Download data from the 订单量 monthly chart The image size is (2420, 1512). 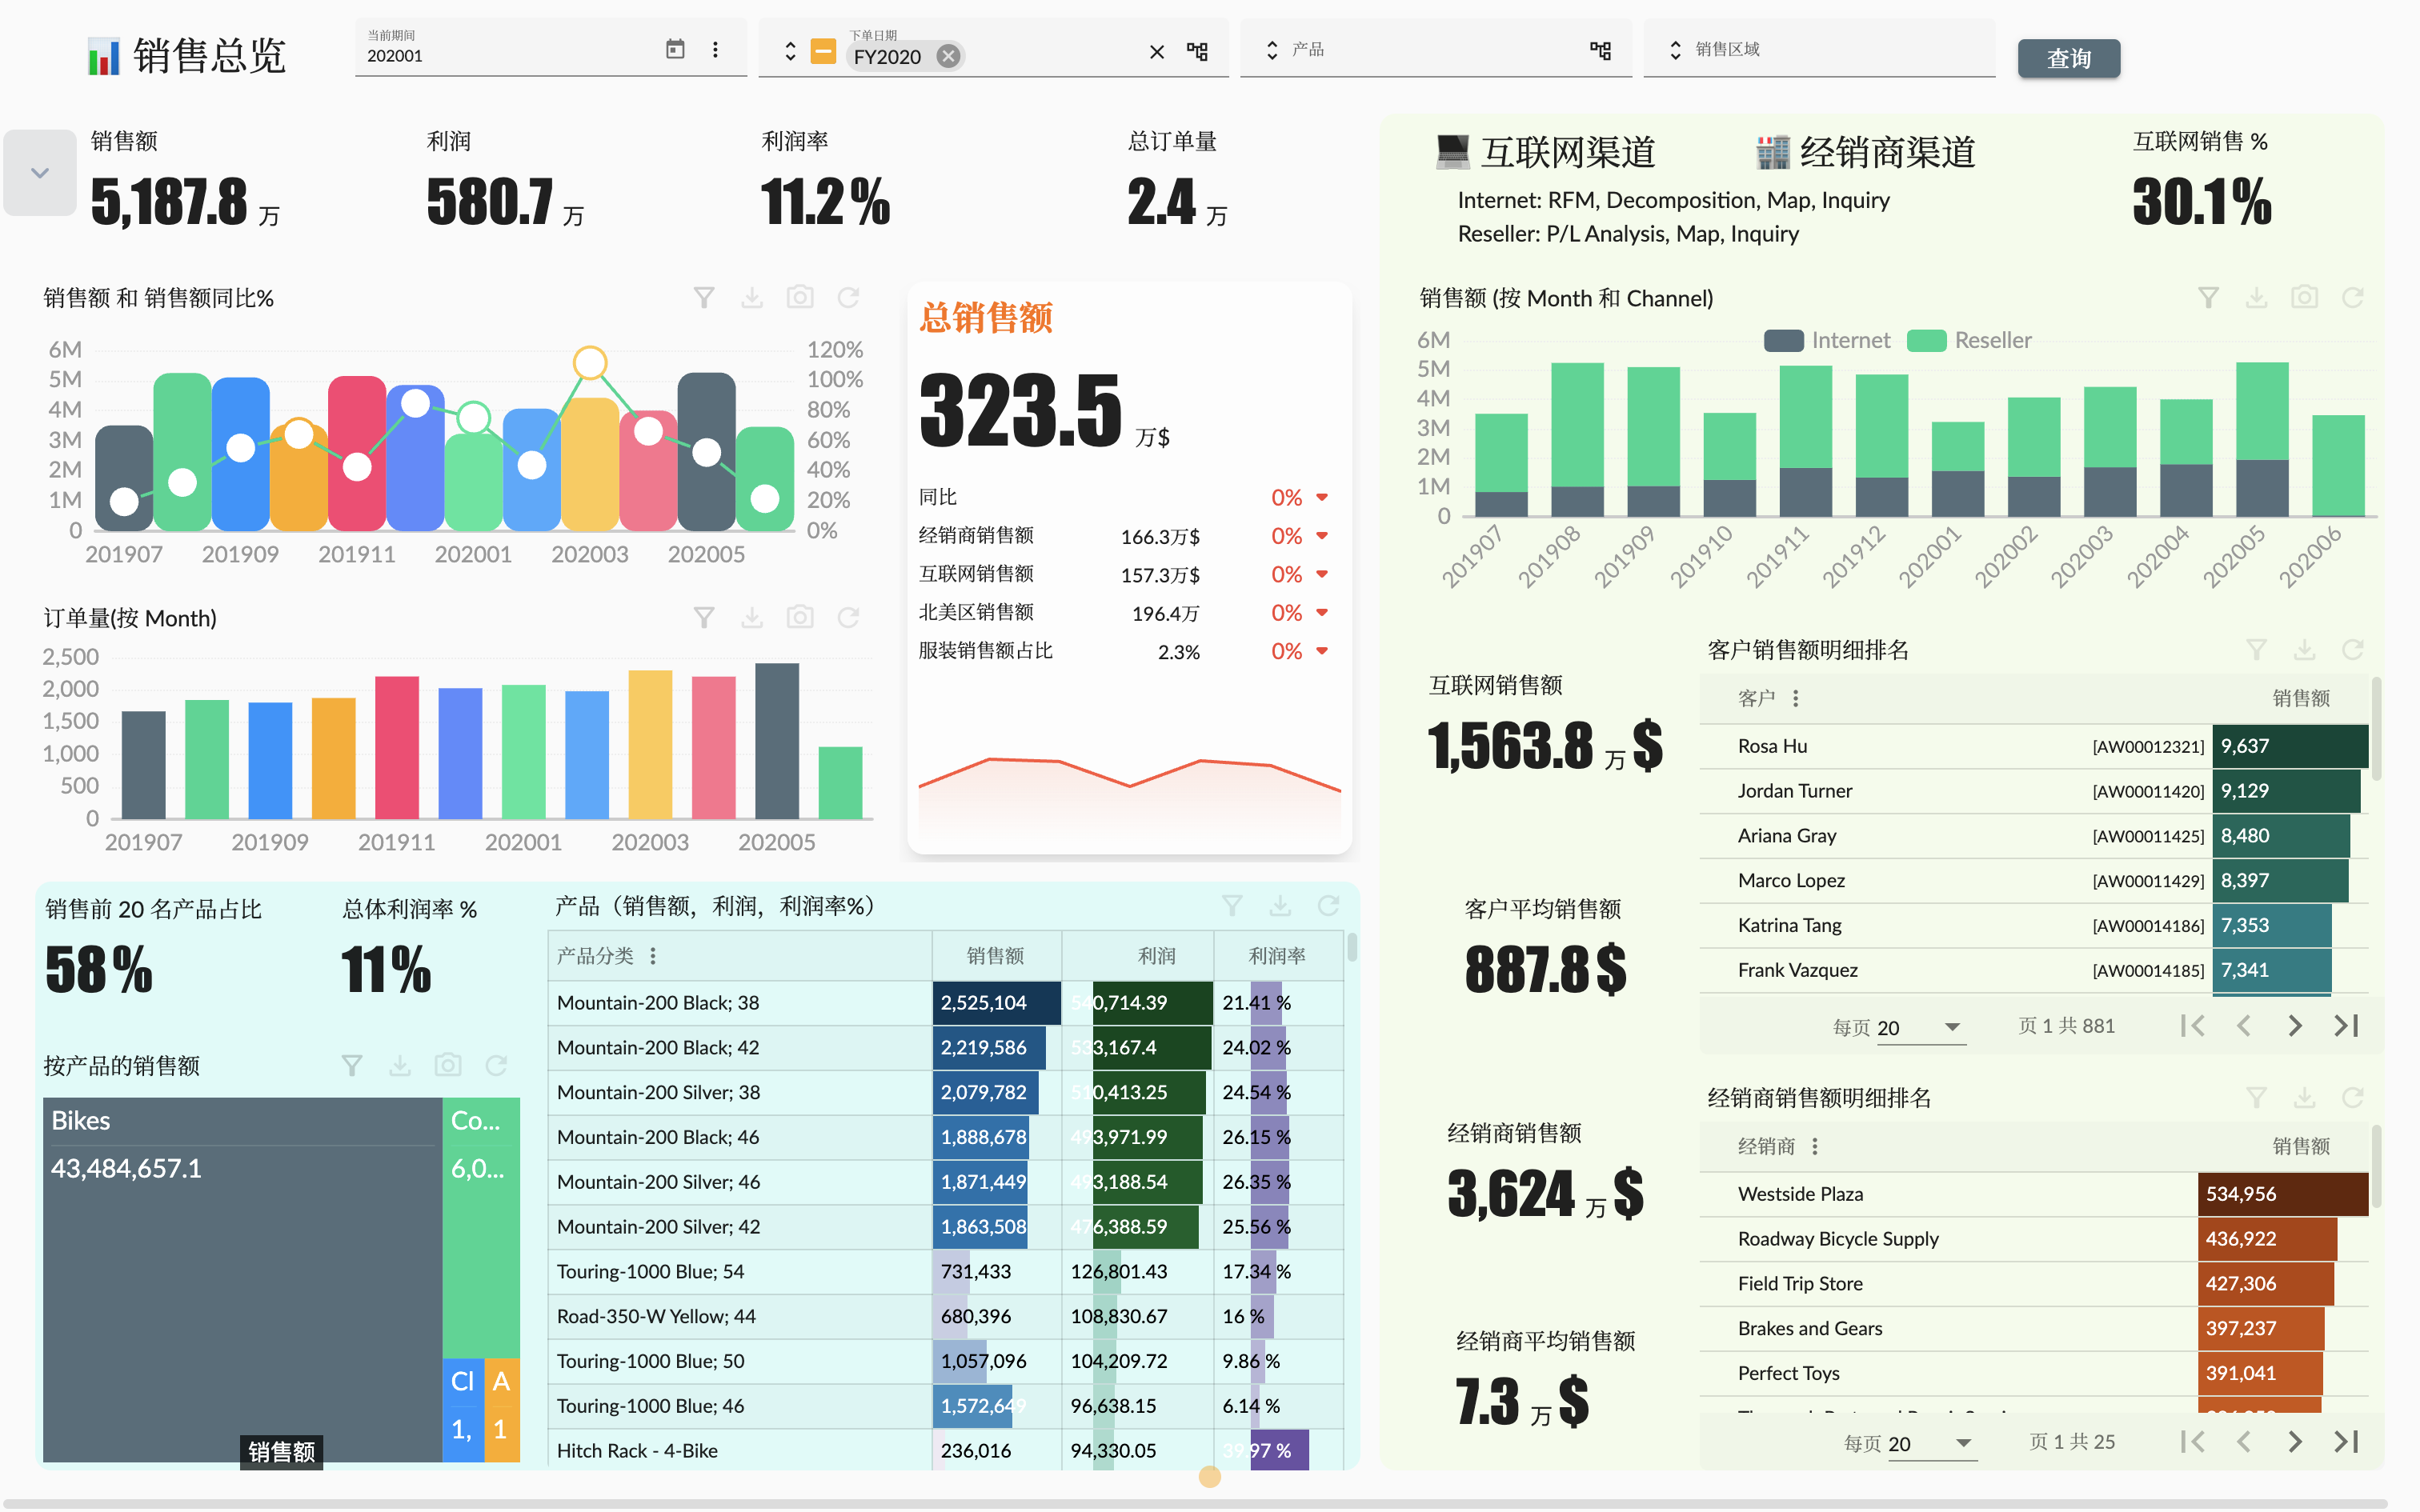(752, 617)
